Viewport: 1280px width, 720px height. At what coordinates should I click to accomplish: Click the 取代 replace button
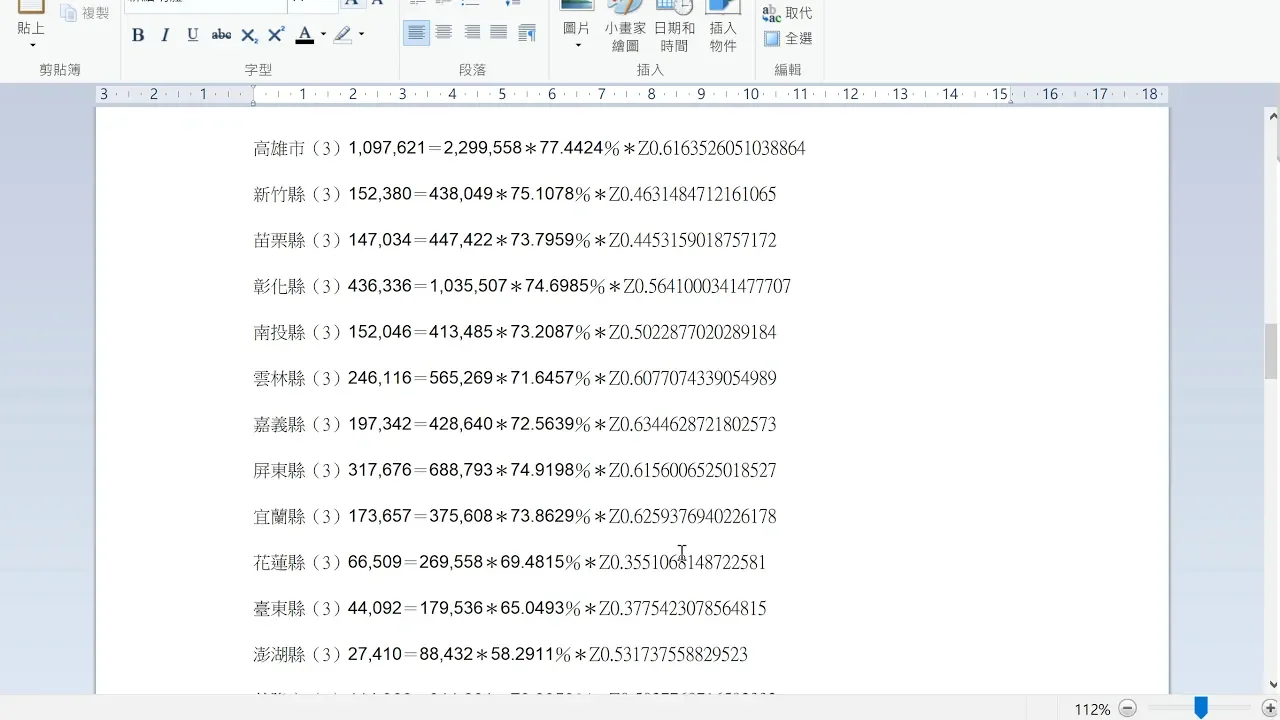pos(788,13)
